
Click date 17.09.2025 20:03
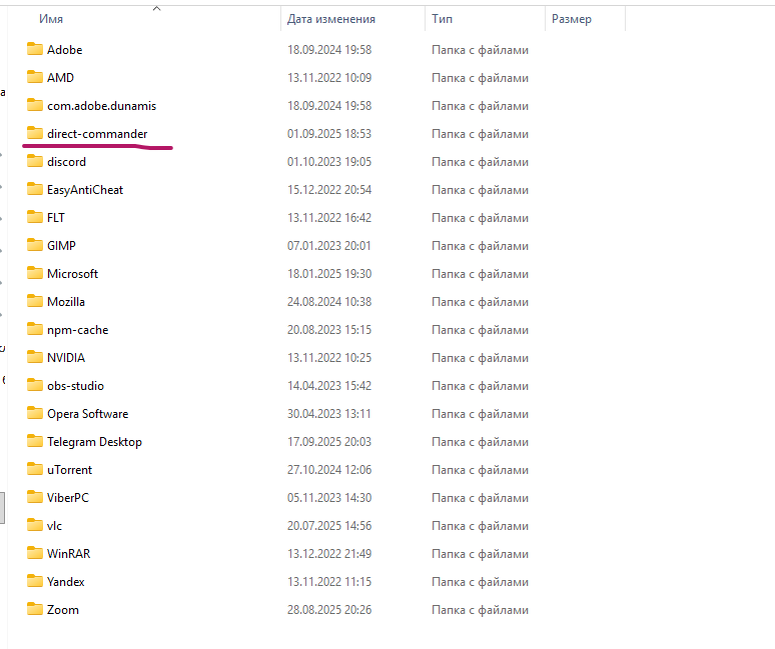point(329,442)
